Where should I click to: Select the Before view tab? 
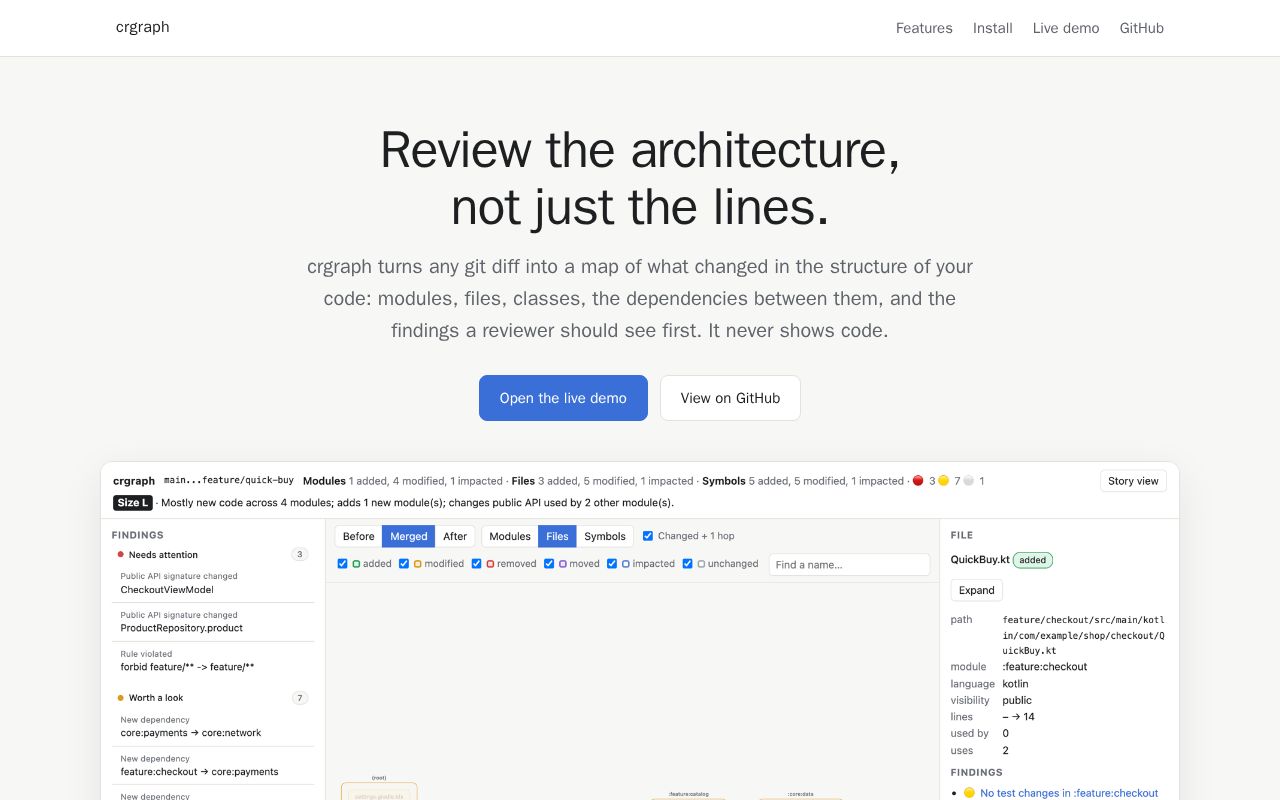tap(358, 536)
